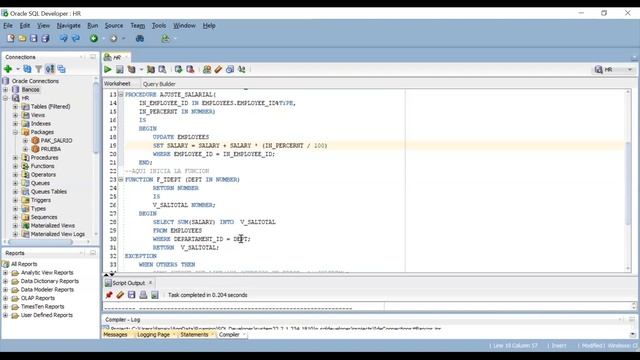Select the Sequences tree item
The width and height of the screenshot is (640, 360).
pos(44,217)
